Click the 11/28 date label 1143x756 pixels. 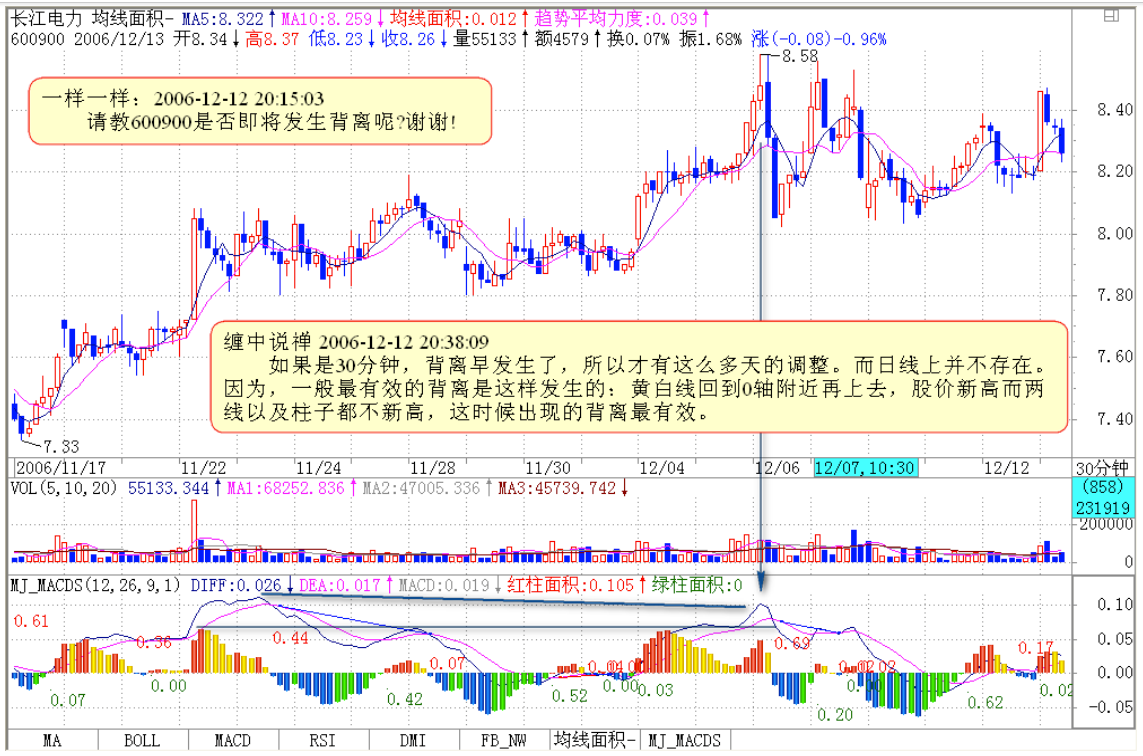(432, 467)
